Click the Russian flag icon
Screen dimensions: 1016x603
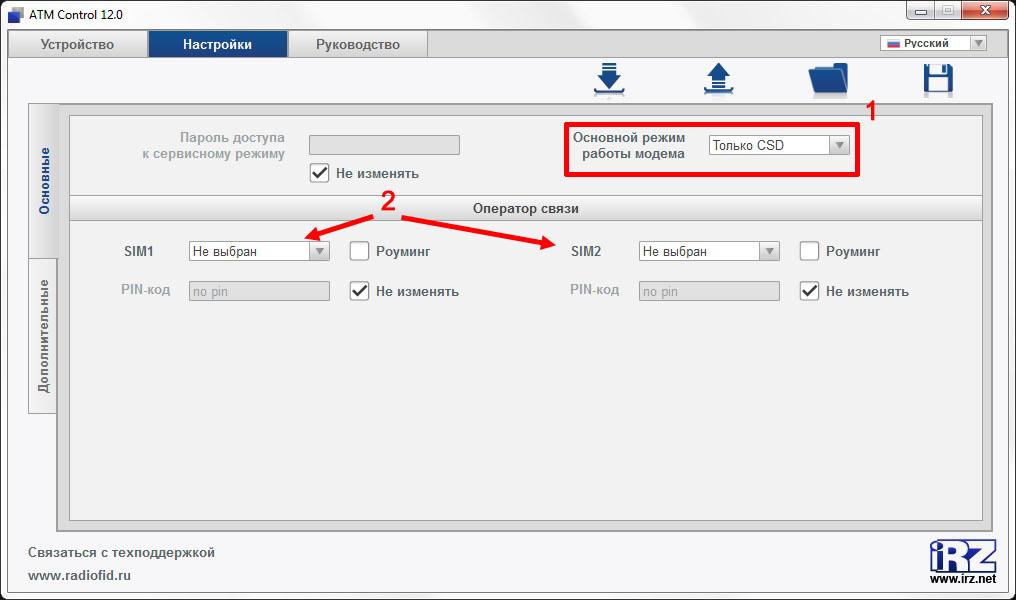(x=892, y=44)
